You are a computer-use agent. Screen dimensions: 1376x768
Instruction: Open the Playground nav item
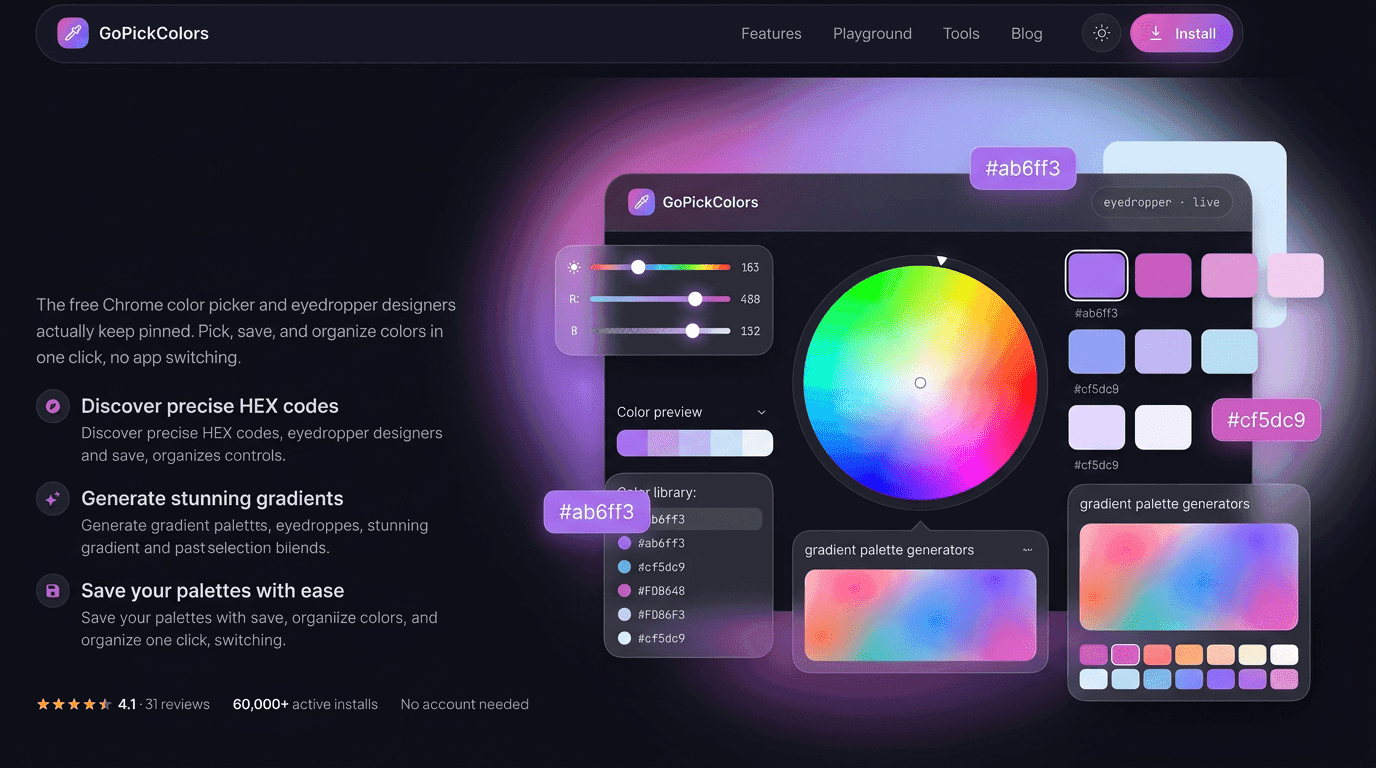click(872, 33)
